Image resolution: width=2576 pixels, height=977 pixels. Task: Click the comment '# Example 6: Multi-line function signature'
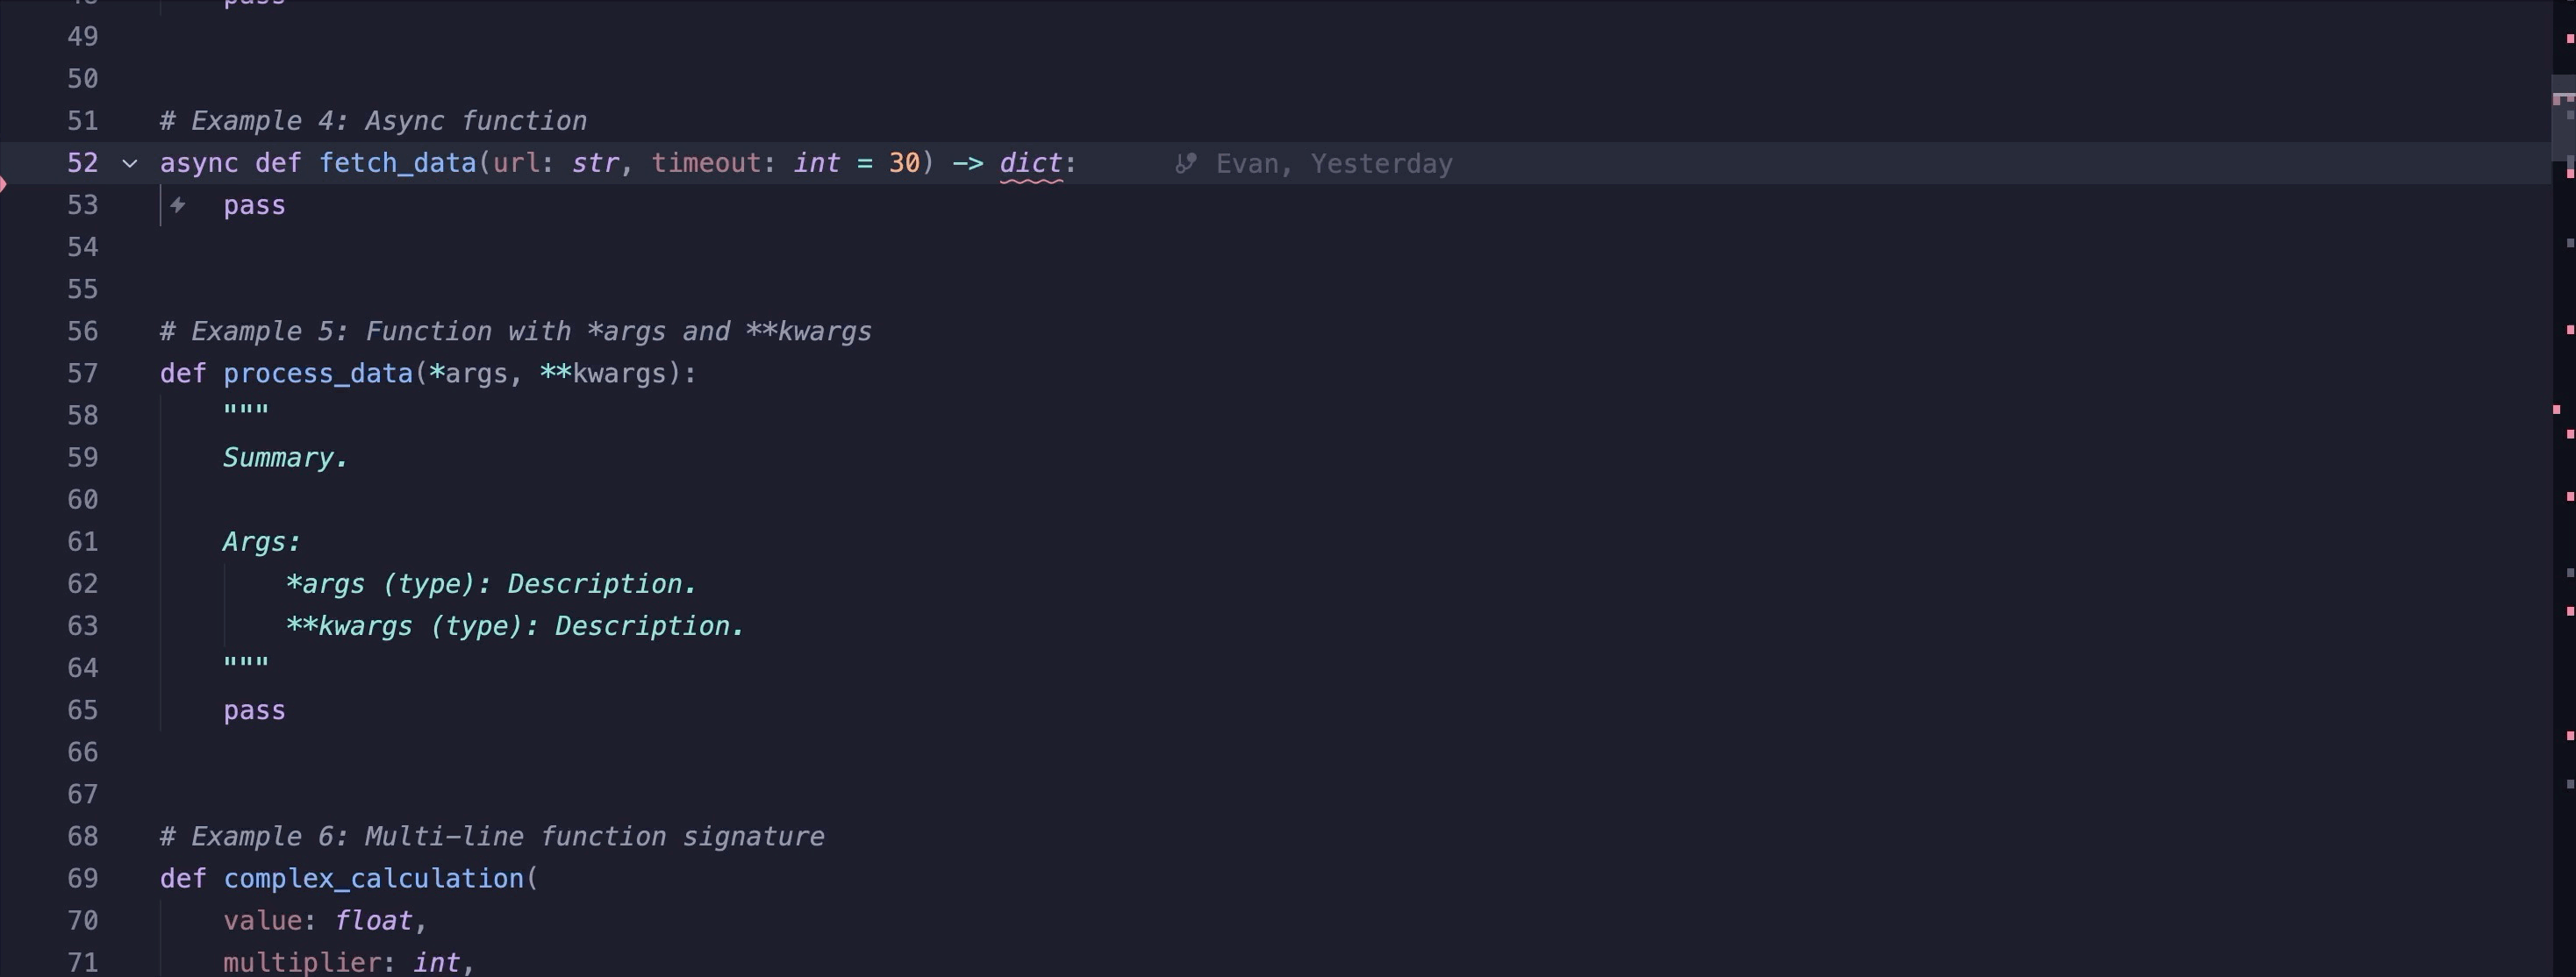(492, 837)
